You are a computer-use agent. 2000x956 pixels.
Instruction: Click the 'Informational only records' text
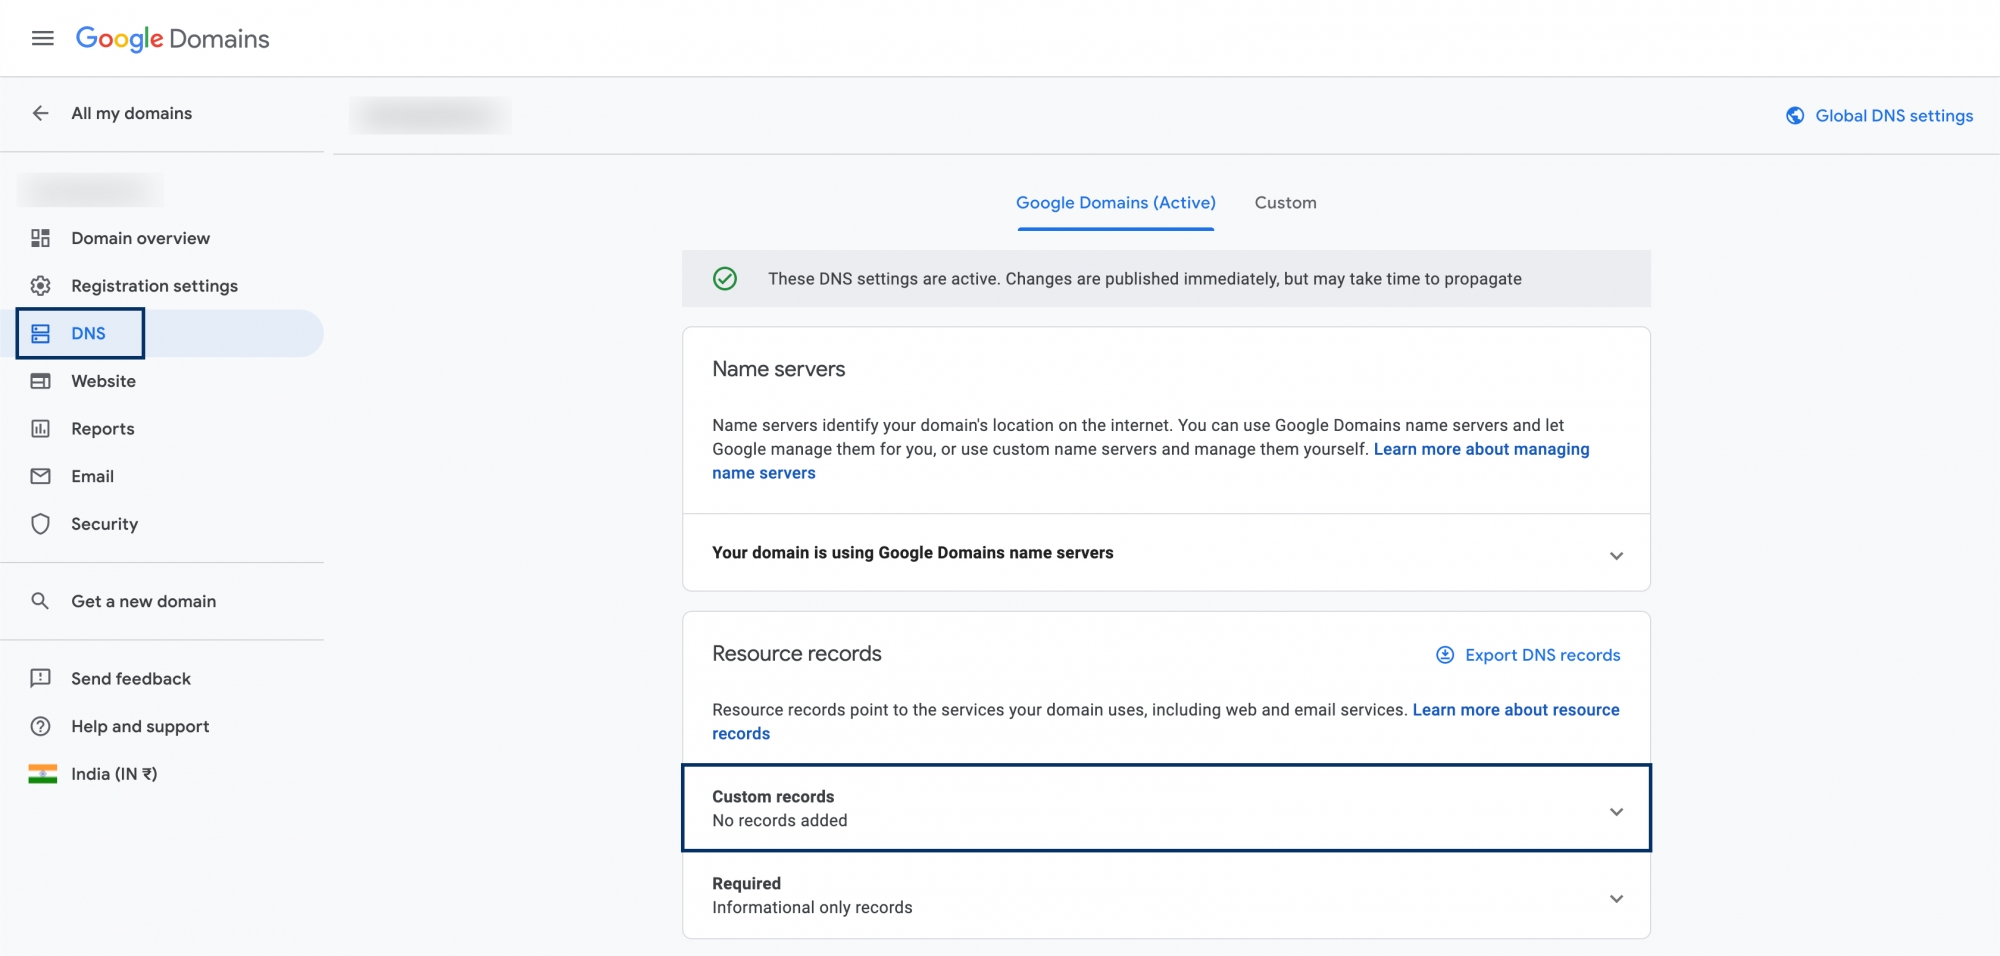click(812, 907)
